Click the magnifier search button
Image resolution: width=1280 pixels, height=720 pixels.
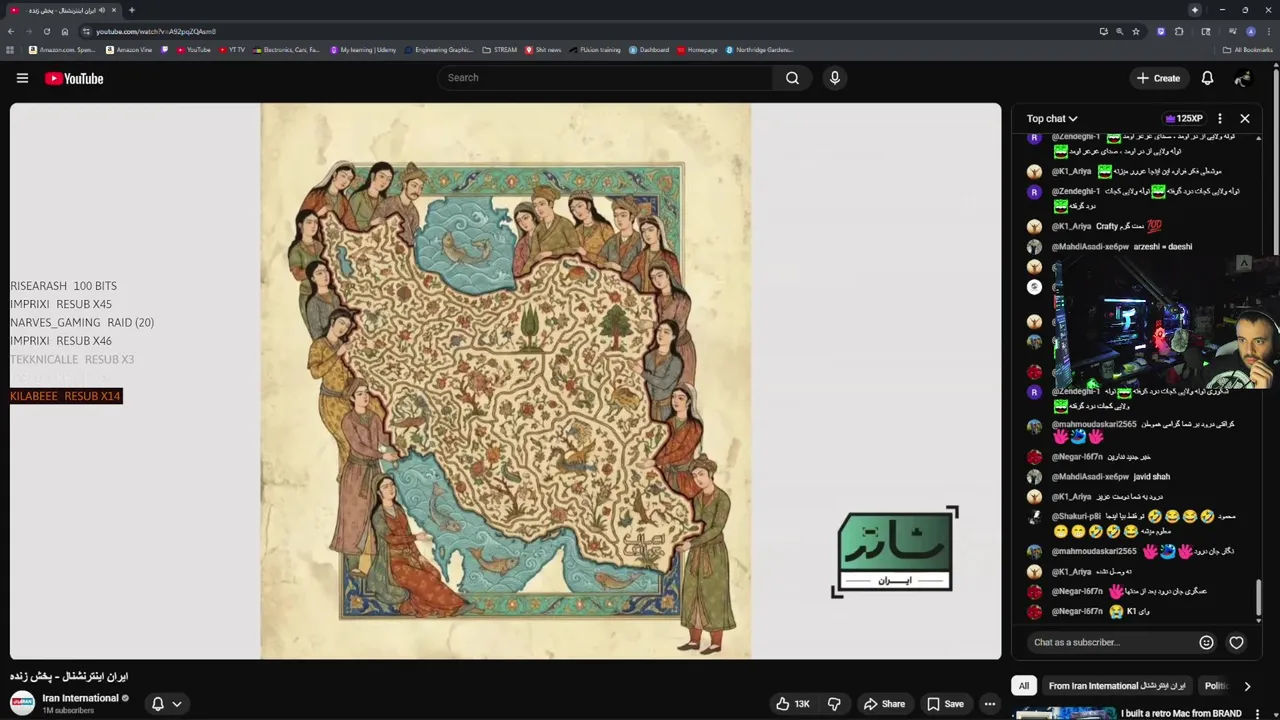pos(792,78)
